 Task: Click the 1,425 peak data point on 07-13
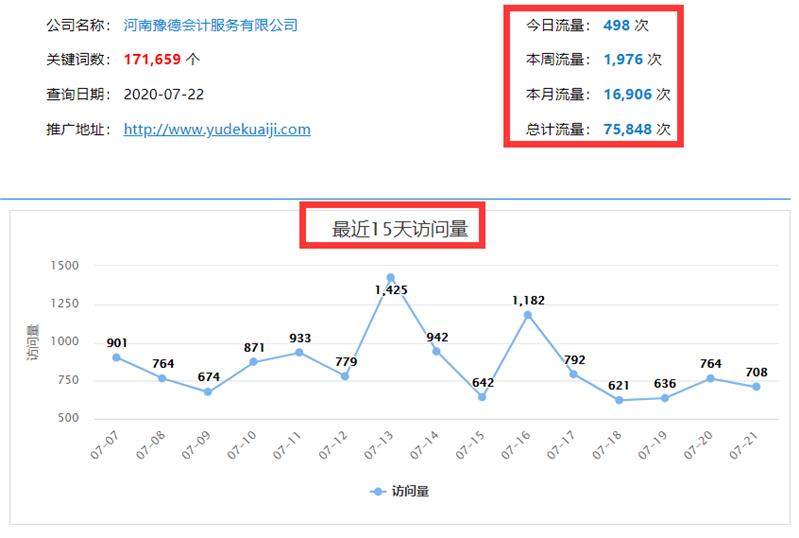391,278
